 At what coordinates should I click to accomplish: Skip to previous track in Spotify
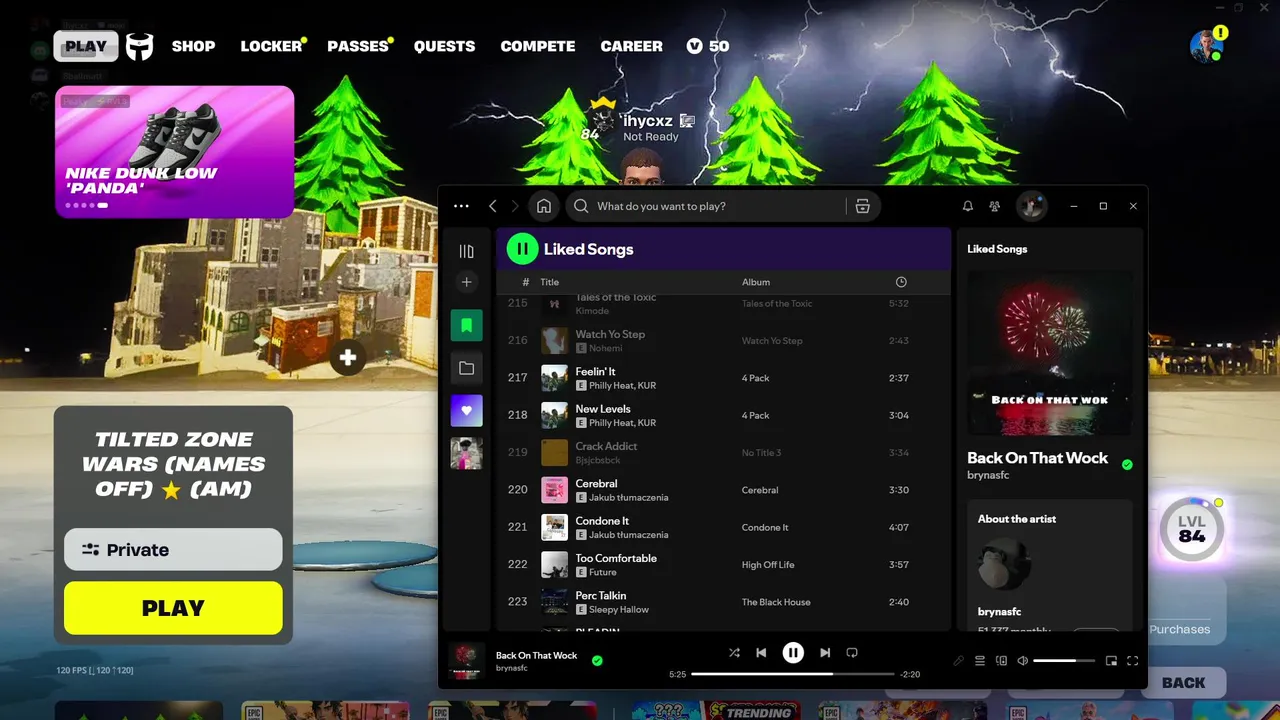coord(761,653)
